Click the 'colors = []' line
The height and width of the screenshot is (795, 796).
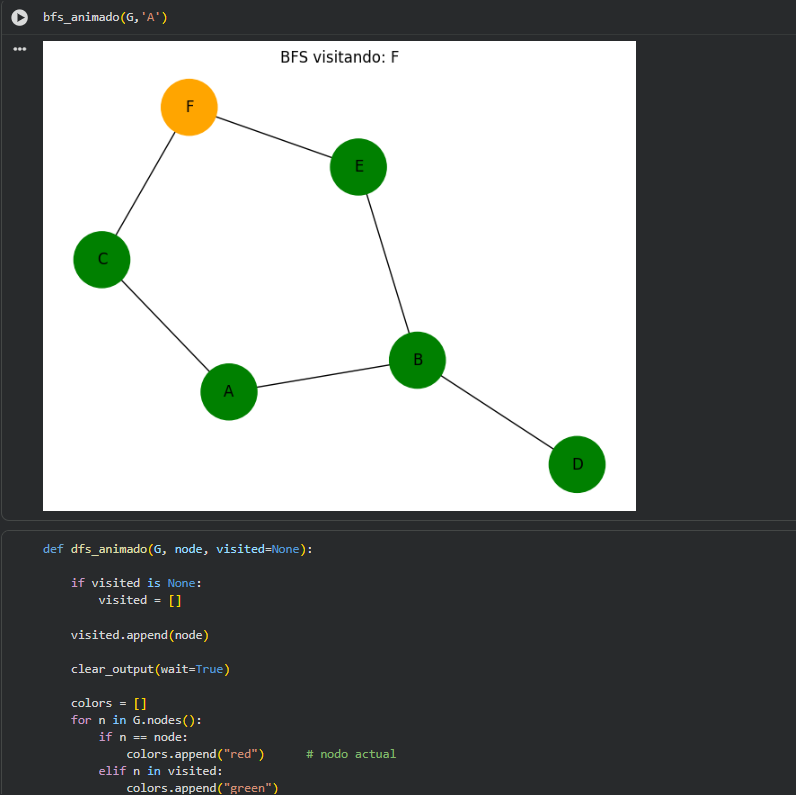coord(108,703)
